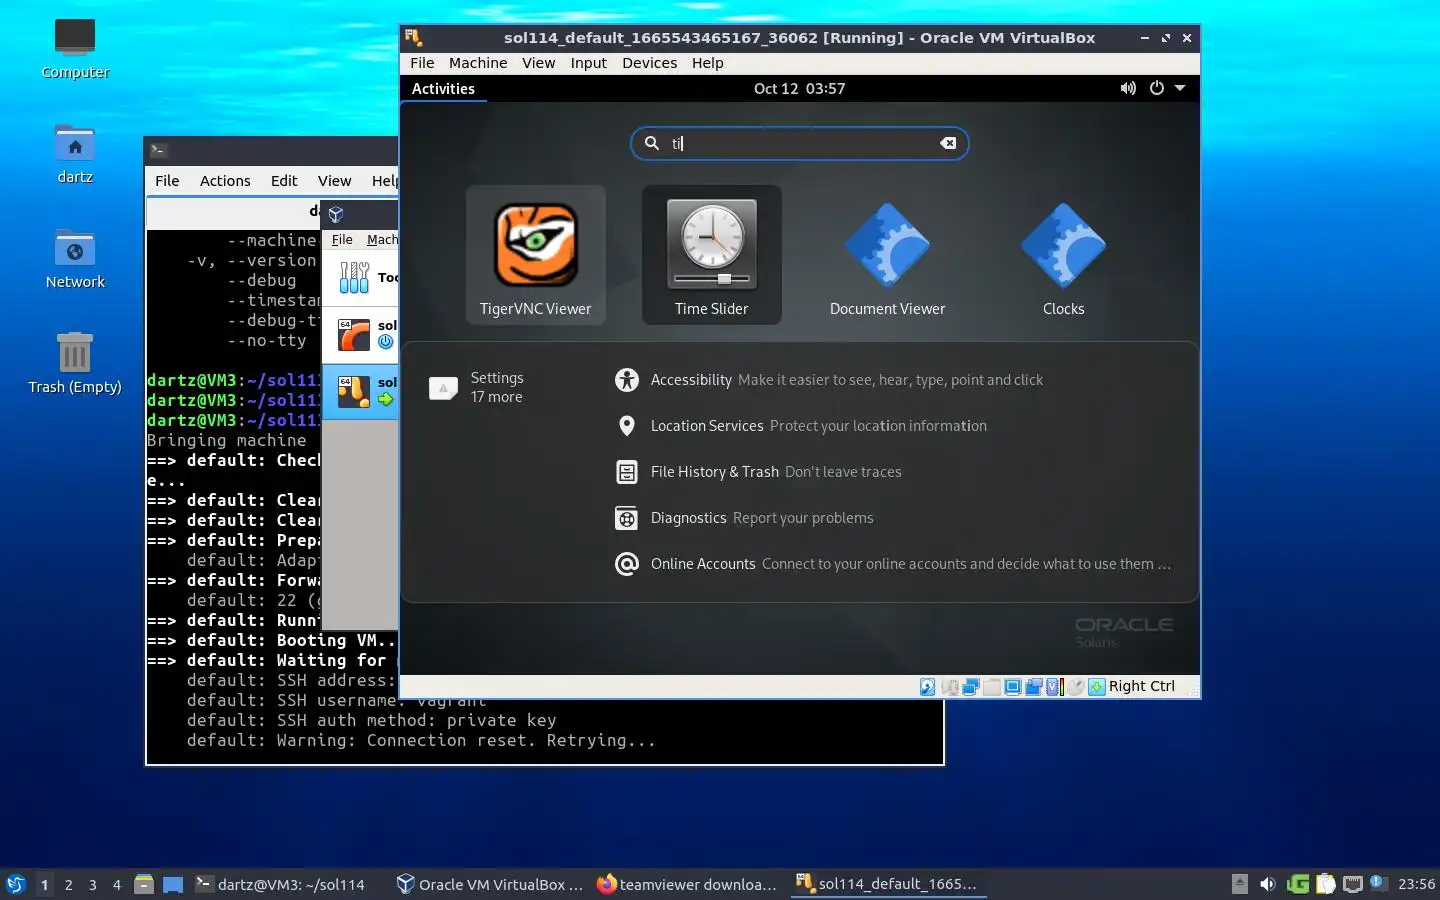Open the guest power menu icon
The height and width of the screenshot is (900, 1440).
click(1157, 88)
